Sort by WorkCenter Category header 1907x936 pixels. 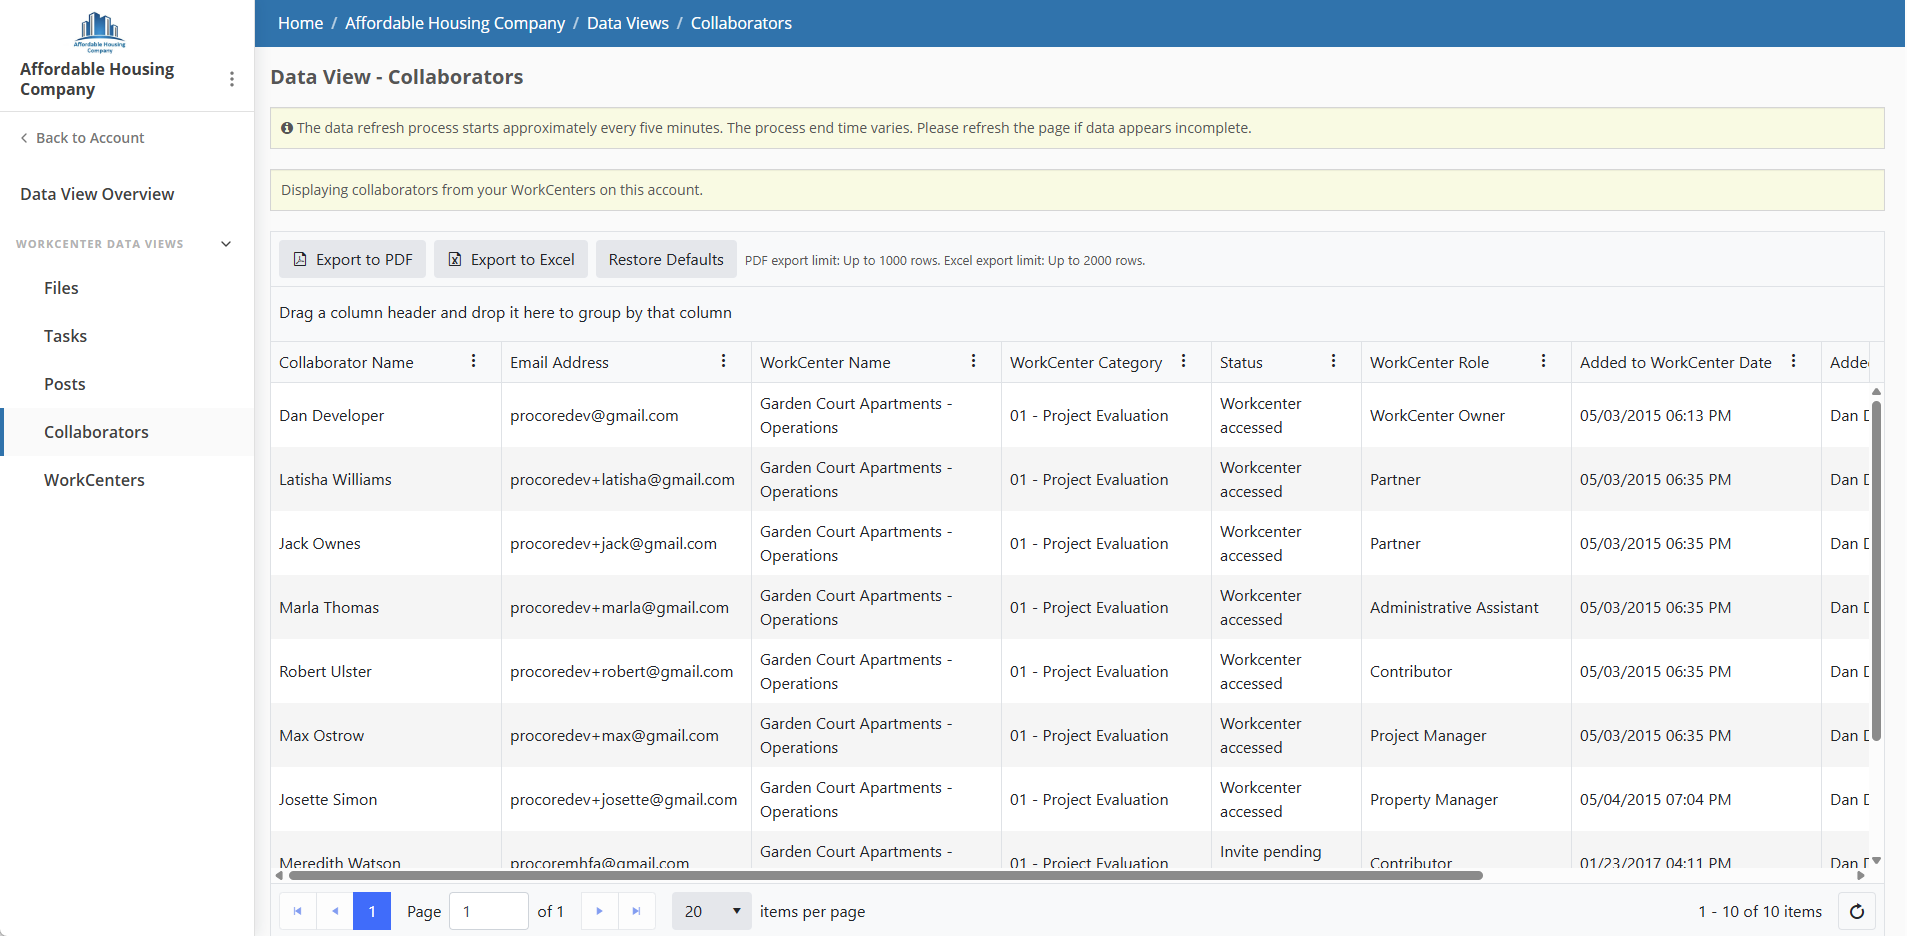[1086, 362]
